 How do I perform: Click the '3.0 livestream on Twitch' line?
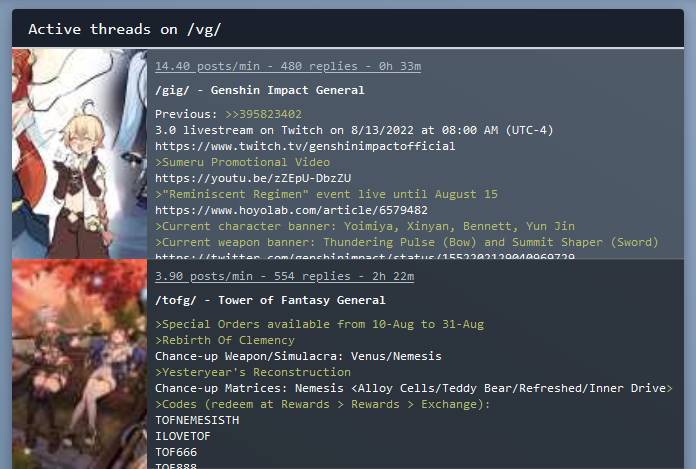[354, 130]
